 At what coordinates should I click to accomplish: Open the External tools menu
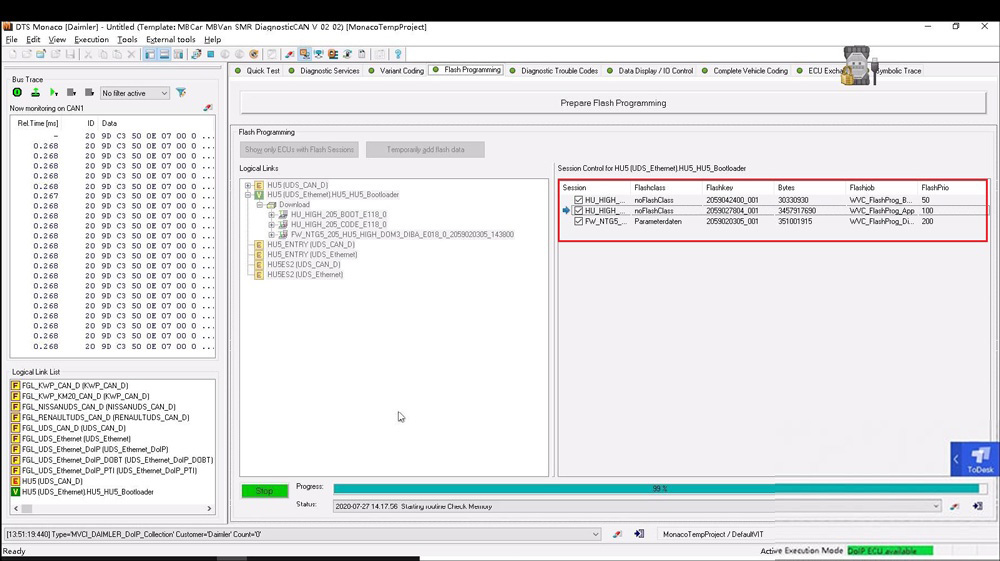pyautogui.click(x=170, y=40)
